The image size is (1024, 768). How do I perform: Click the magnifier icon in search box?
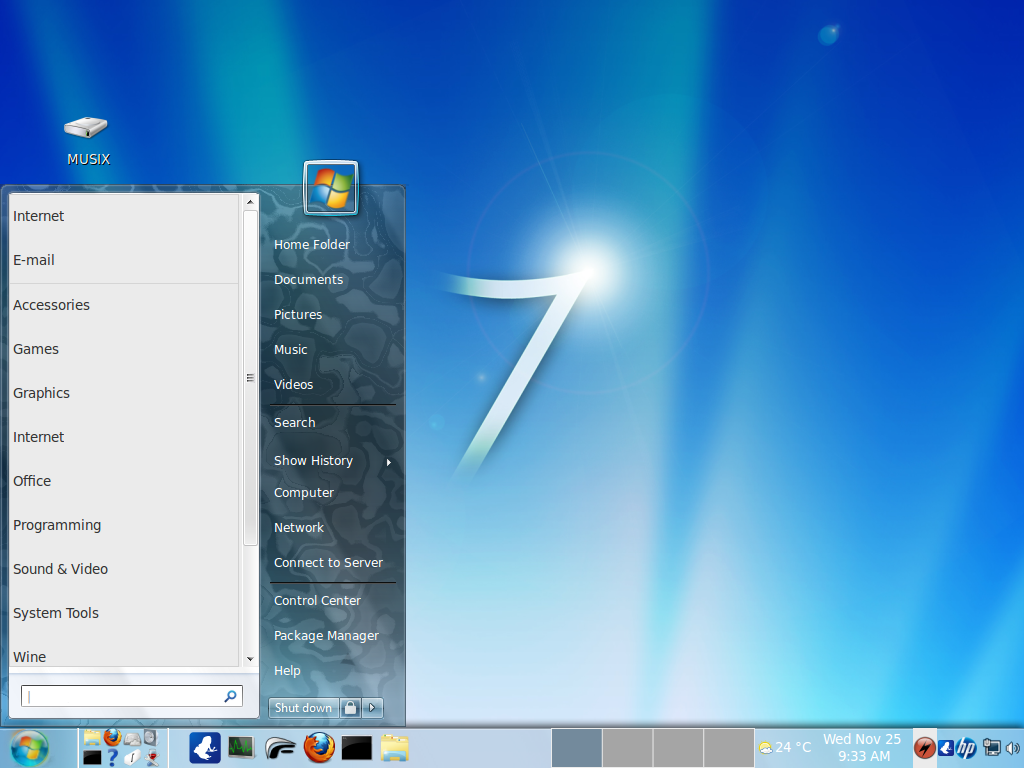[230, 696]
